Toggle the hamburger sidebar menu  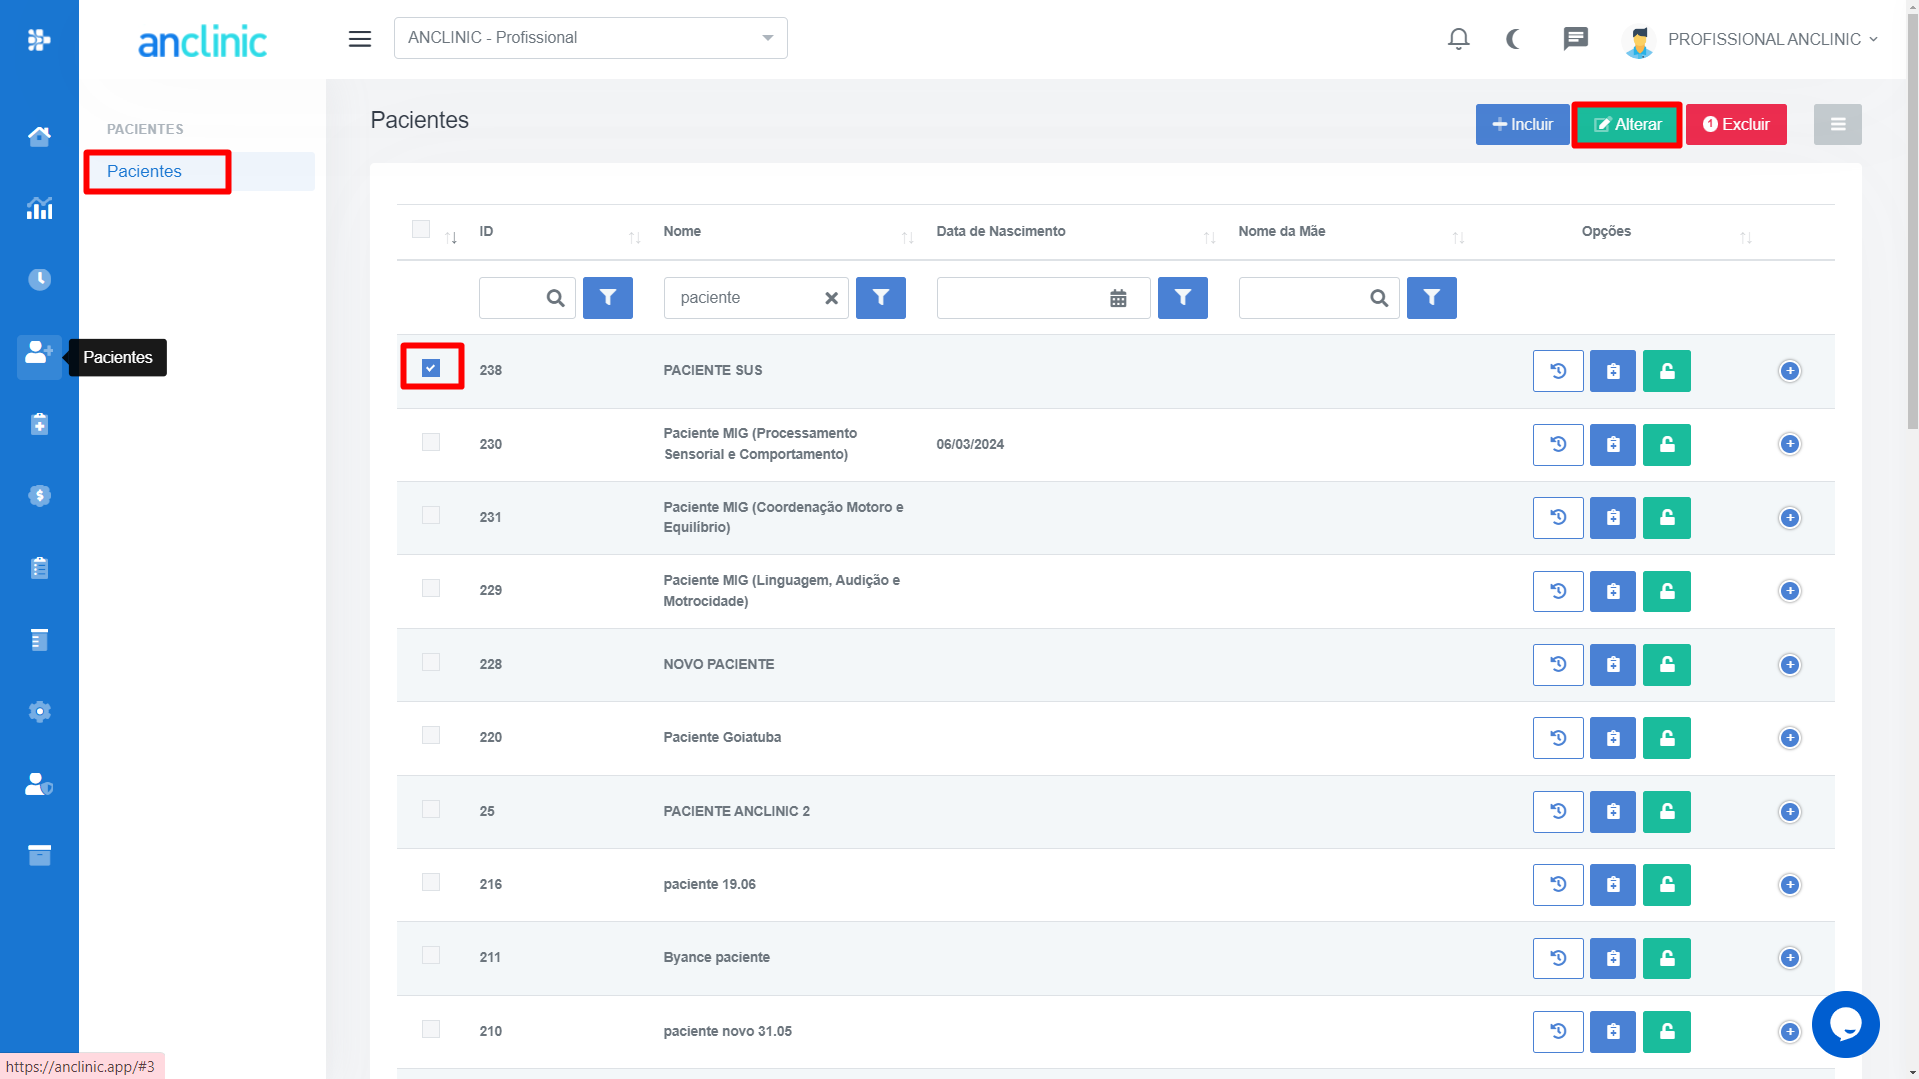[x=360, y=39]
